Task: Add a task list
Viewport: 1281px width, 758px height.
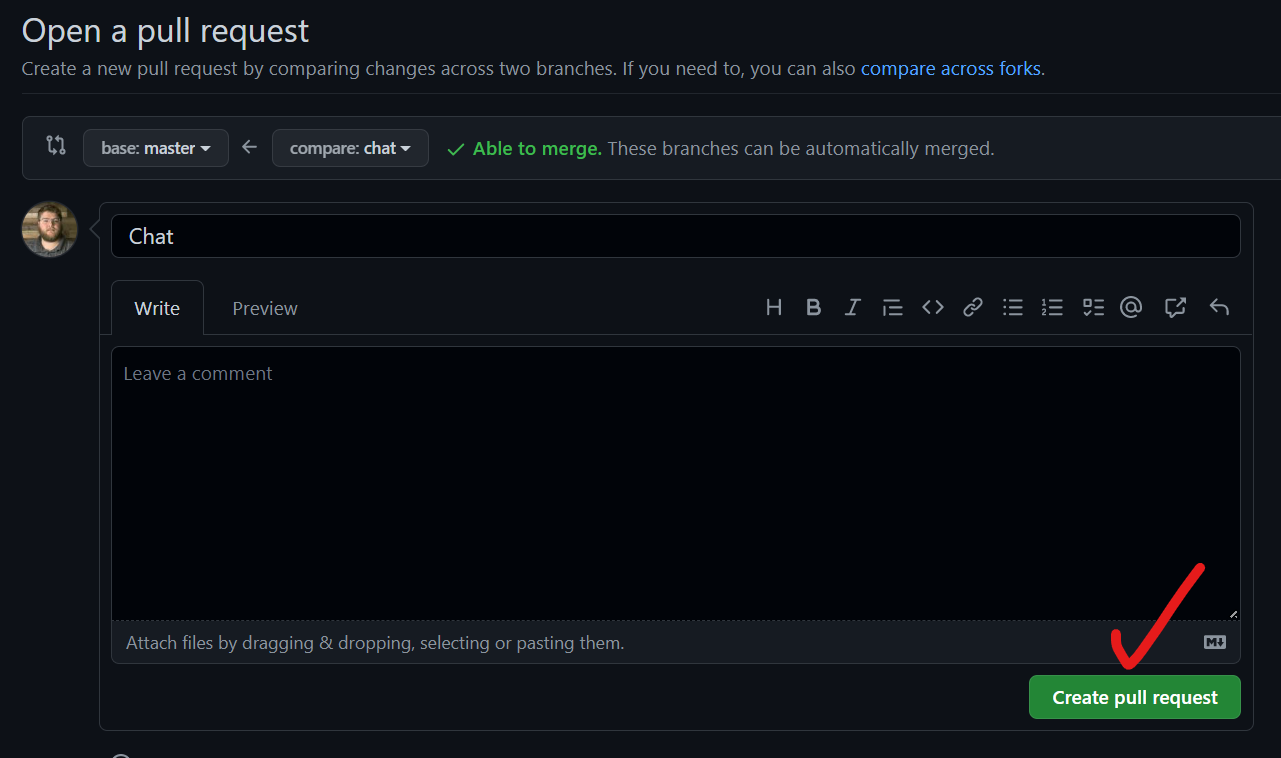Action: [x=1093, y=308]
